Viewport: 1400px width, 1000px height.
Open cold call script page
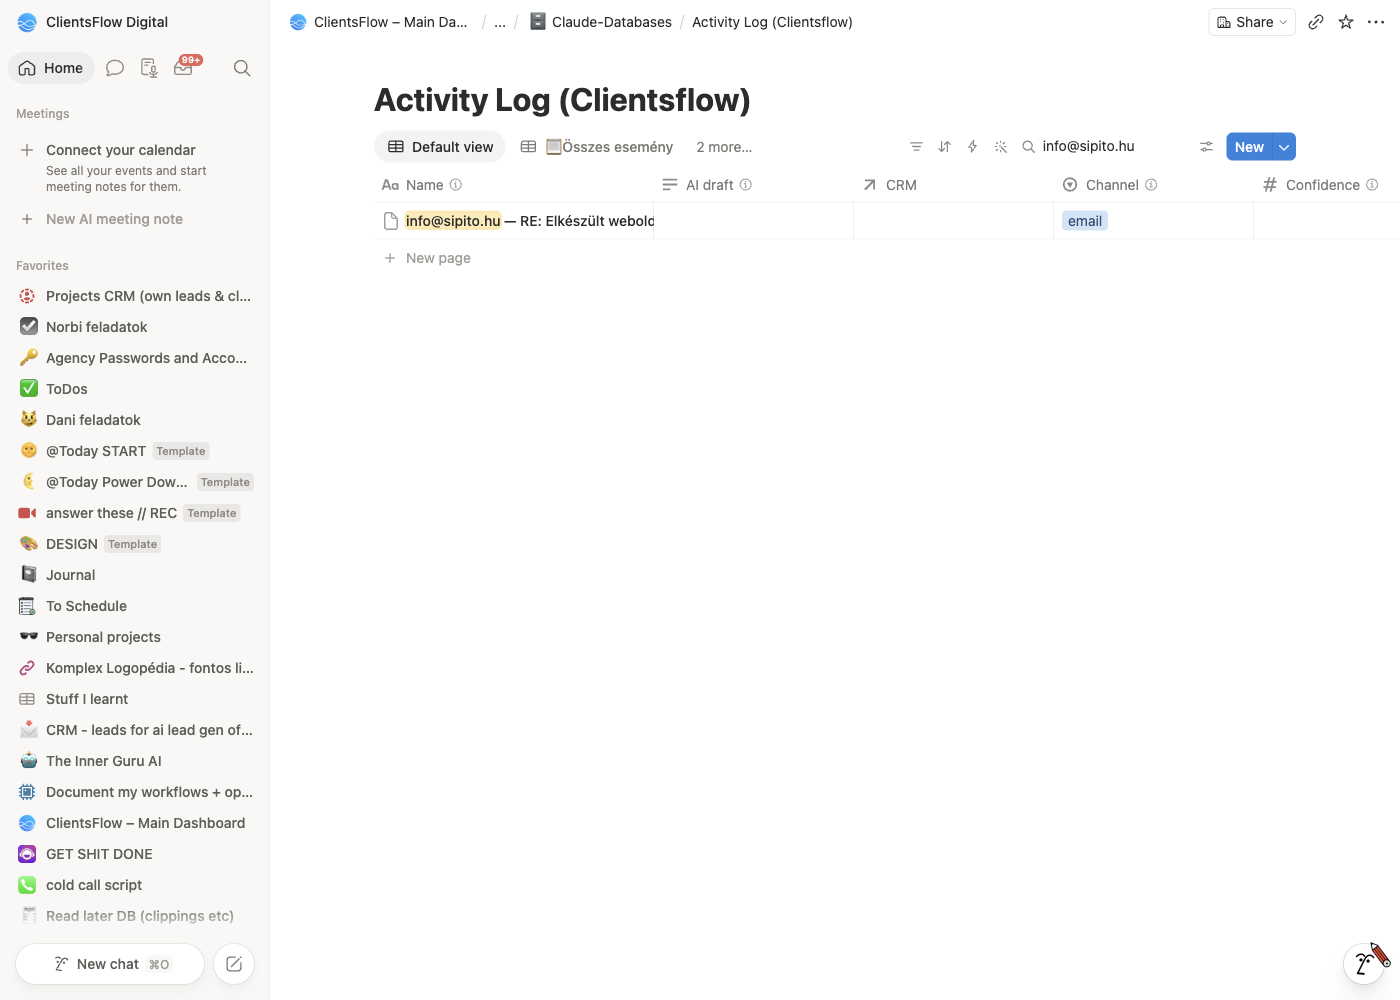pyautogui.click(x=135, y=885)
